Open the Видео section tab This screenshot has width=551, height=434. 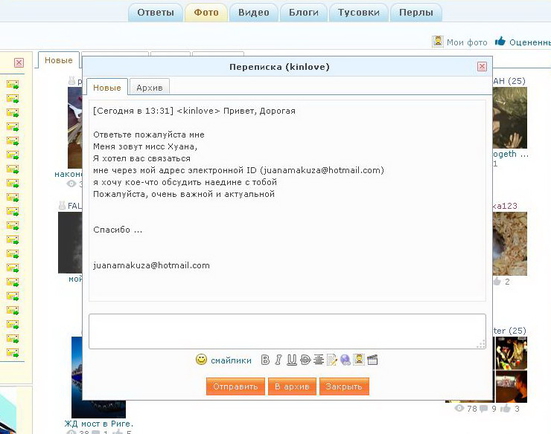[x=254, y=13]
